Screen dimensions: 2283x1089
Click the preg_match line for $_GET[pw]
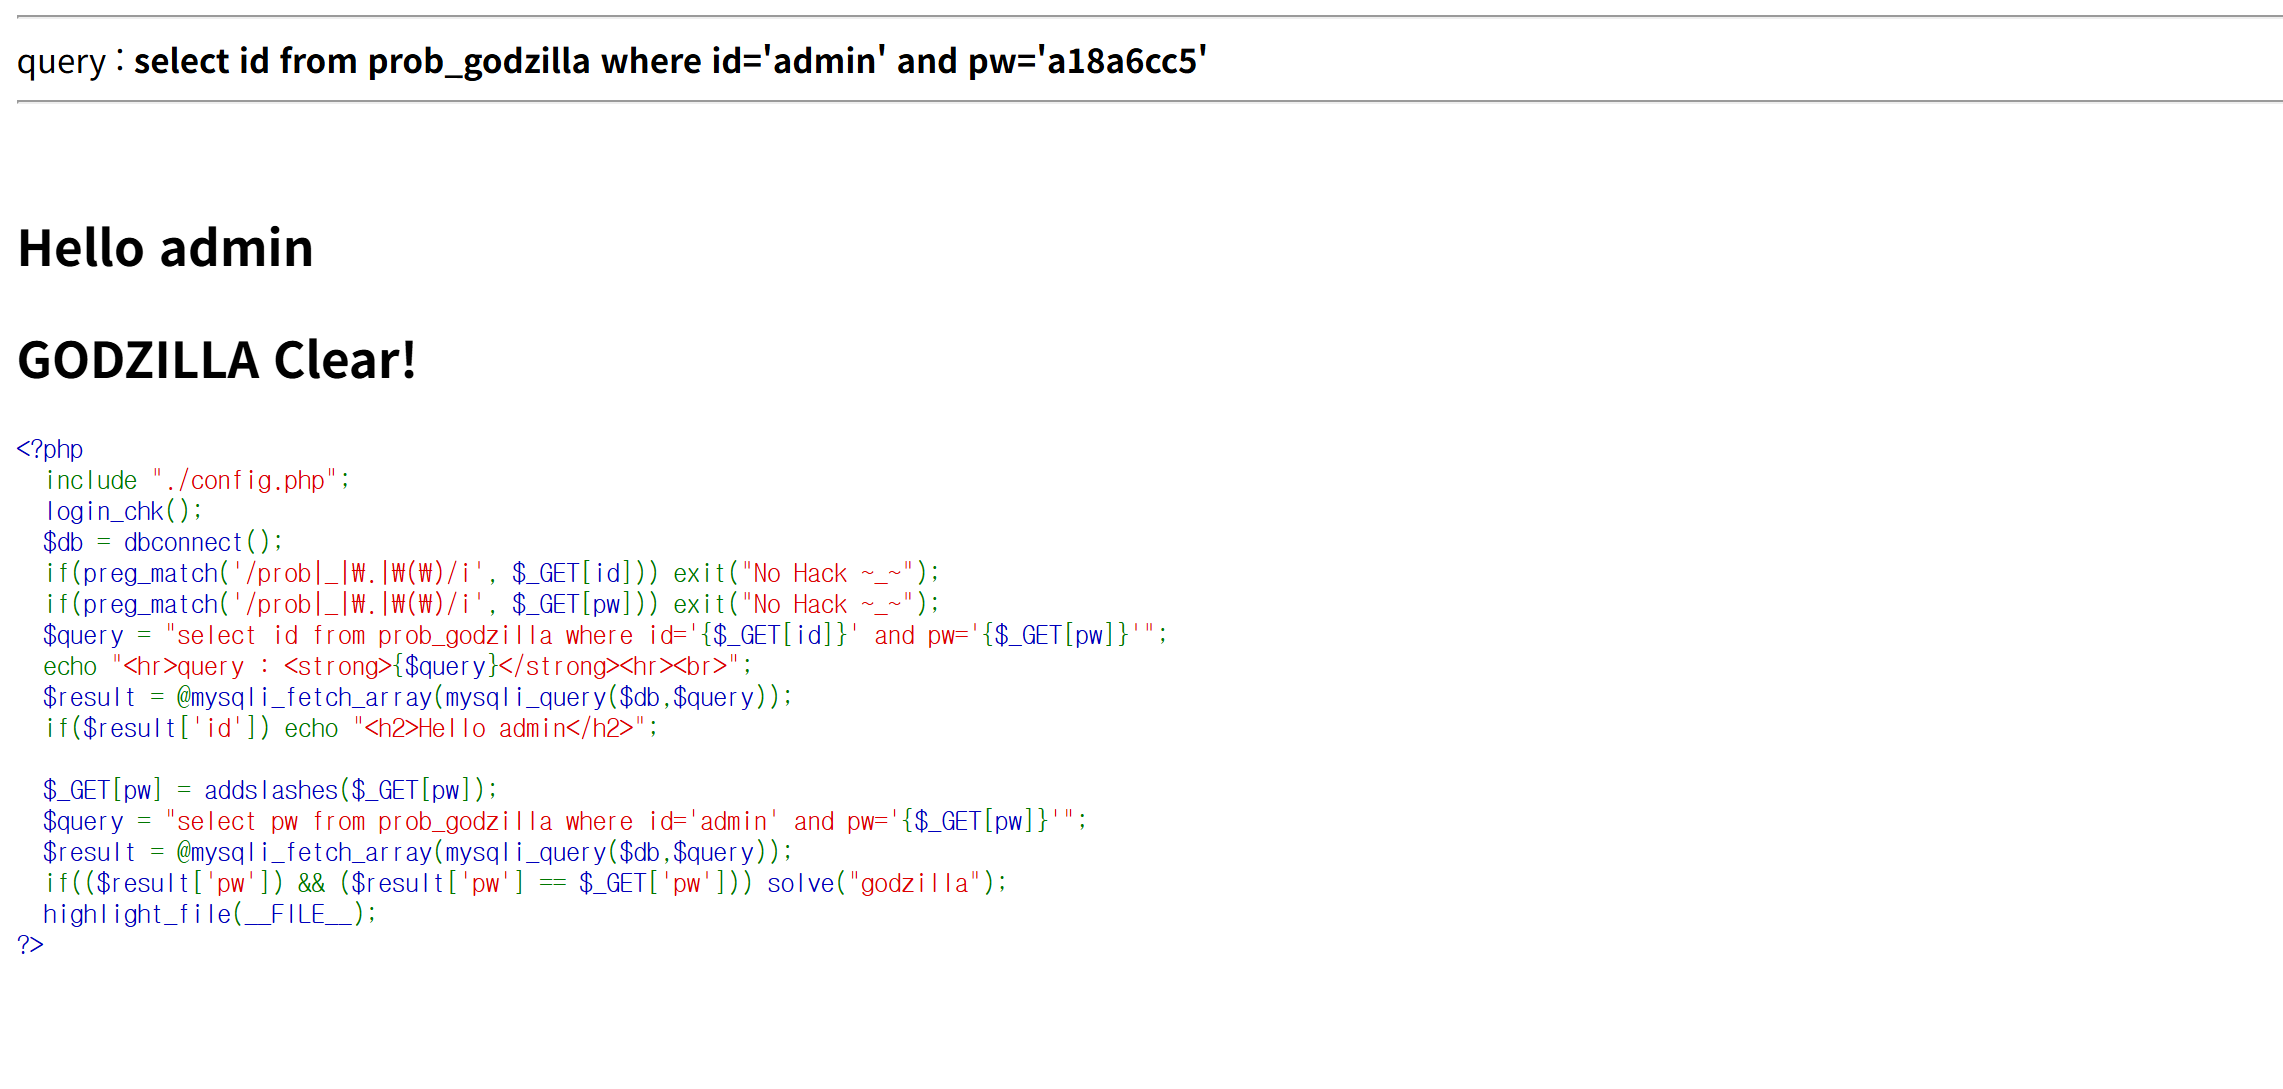[x=490, y=604]
